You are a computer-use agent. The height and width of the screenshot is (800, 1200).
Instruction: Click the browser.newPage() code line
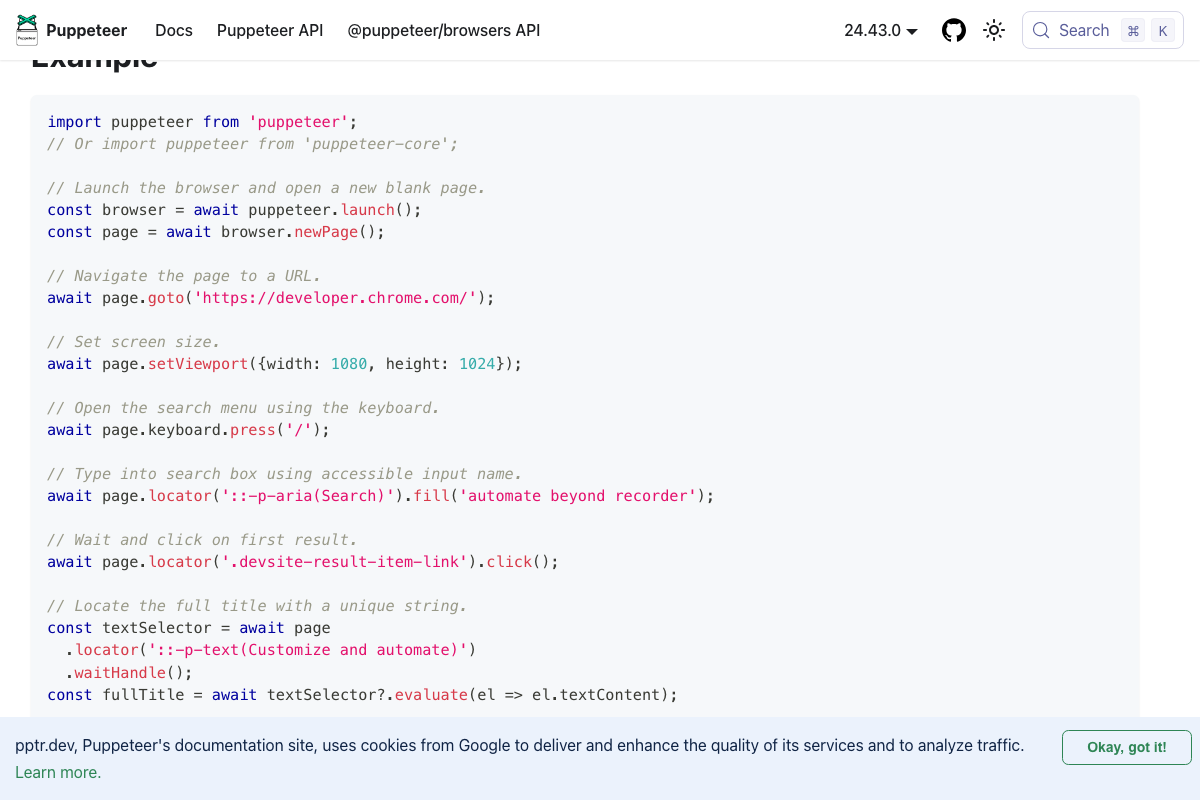point(216,232)
